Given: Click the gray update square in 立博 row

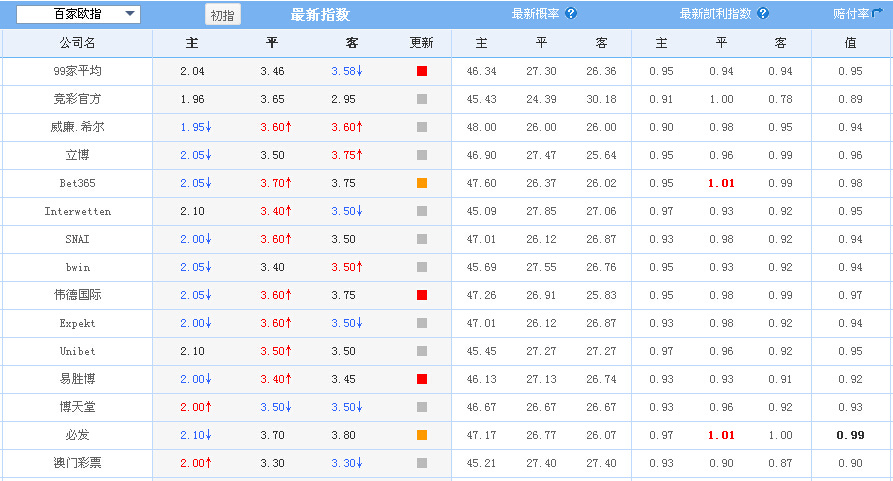Looking at the screenshot, I should coord(422,155).
